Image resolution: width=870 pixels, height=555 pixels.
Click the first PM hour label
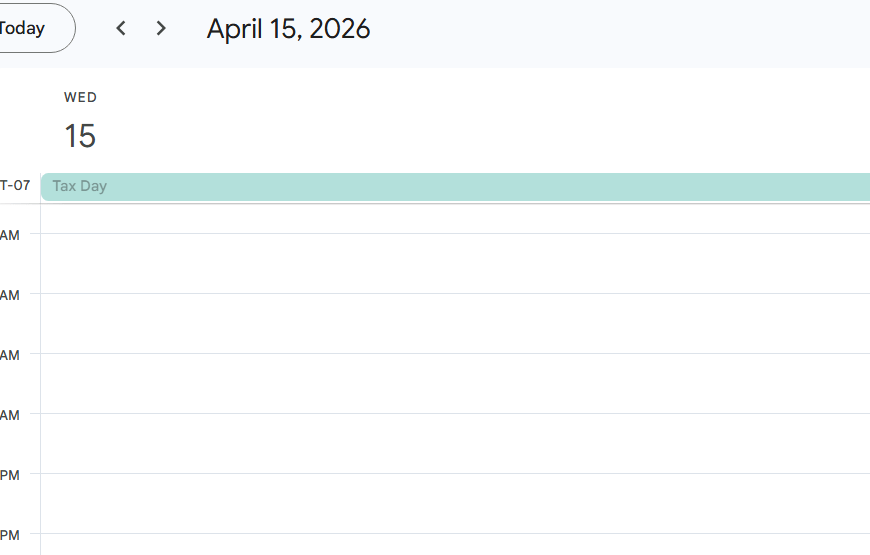pos(10,475)
